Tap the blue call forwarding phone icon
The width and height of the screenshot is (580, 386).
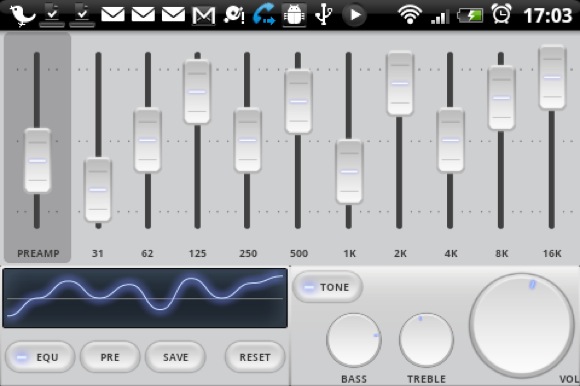[x=264, y=14]
